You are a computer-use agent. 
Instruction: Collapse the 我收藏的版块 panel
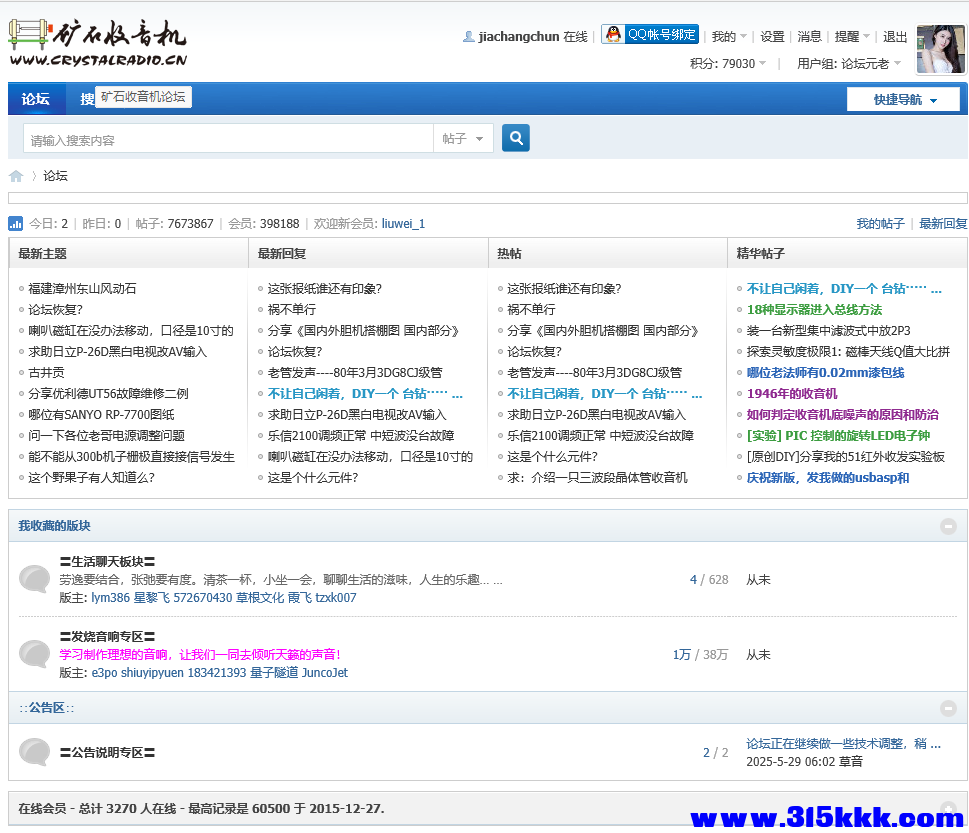point(948,525)
